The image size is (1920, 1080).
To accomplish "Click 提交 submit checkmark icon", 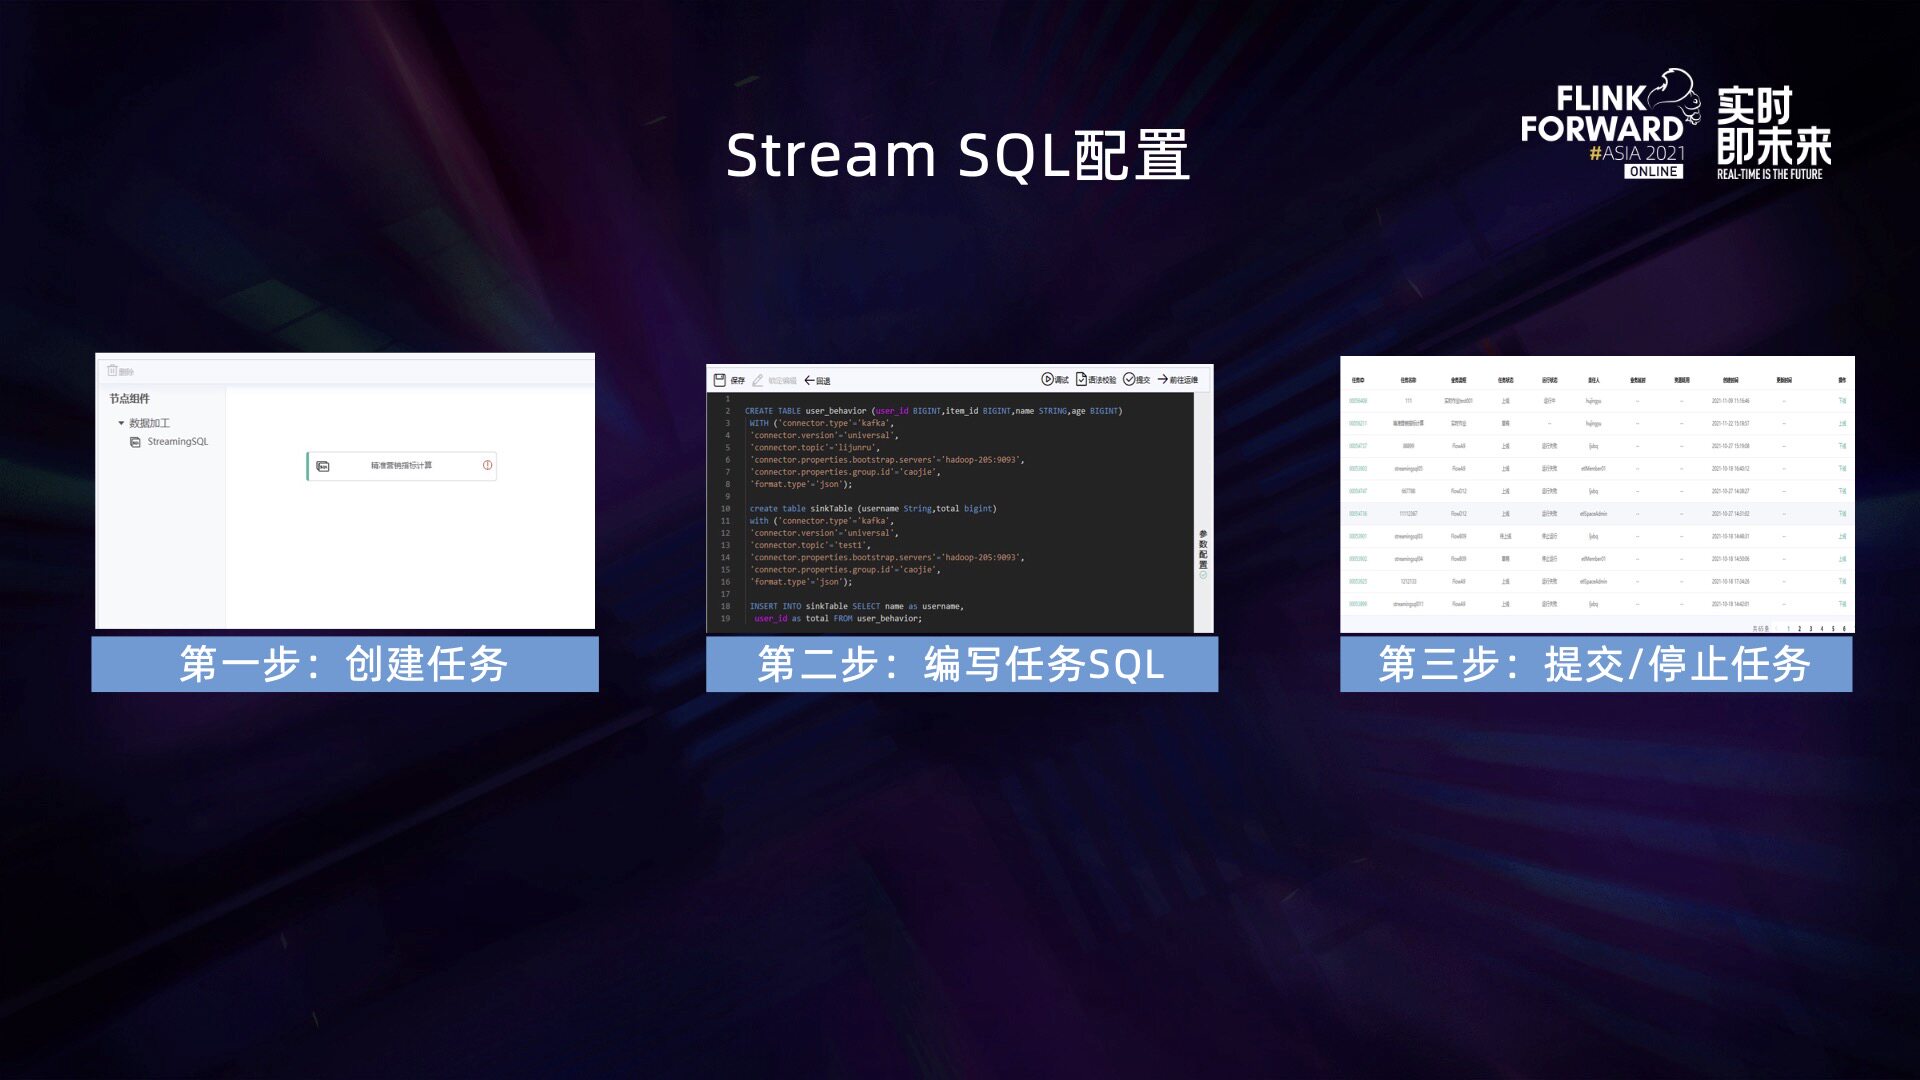I will click(1129, 379).
